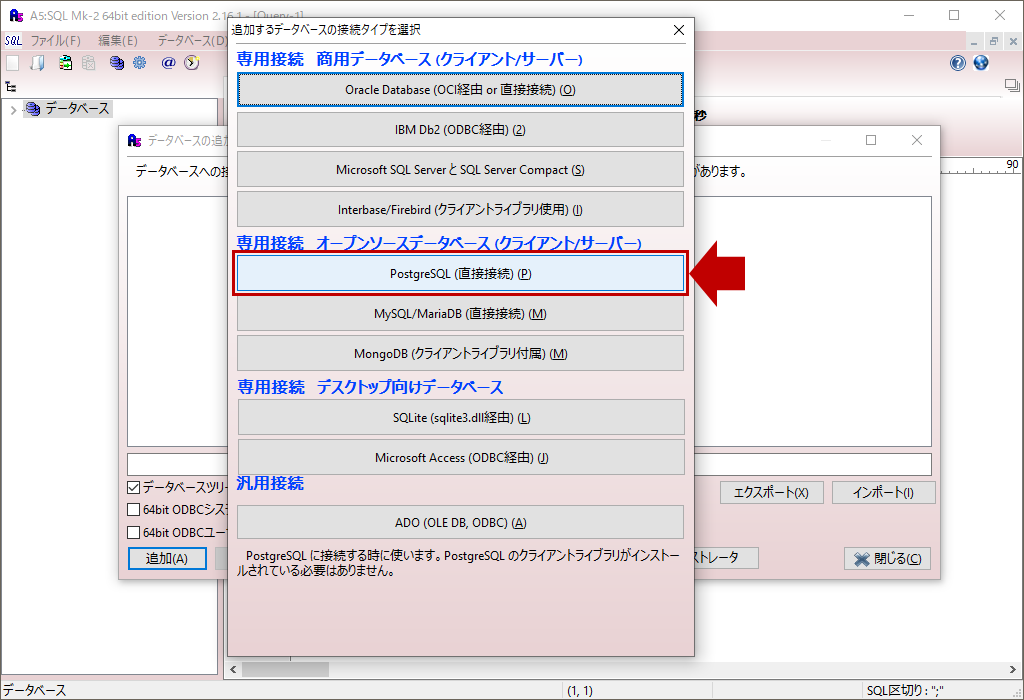This screenshot has width=1024, height=700.
Task: Click the left arrow of horizontal scrollbar
Action: pos(233,669)
